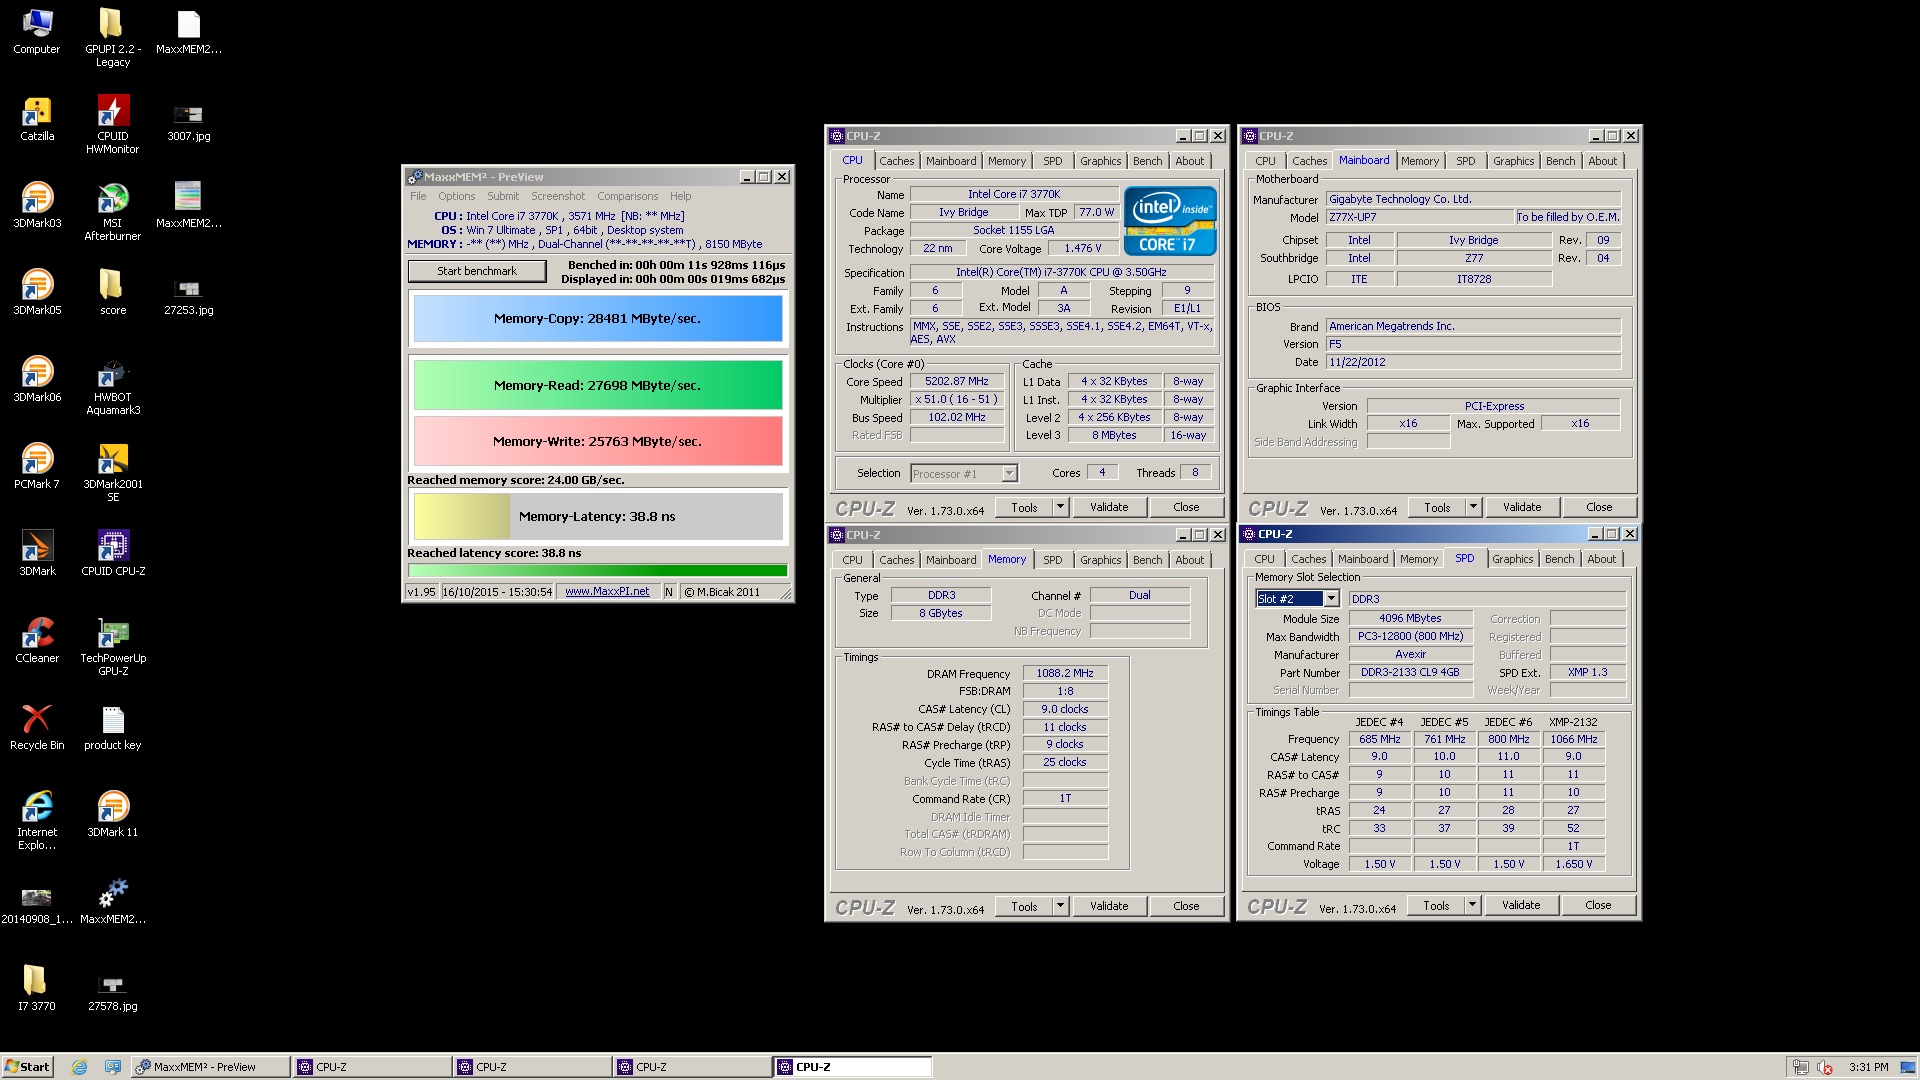Select the I7 3770 folder icon
Screen dimensions: 1920x1080
[37, 988]
